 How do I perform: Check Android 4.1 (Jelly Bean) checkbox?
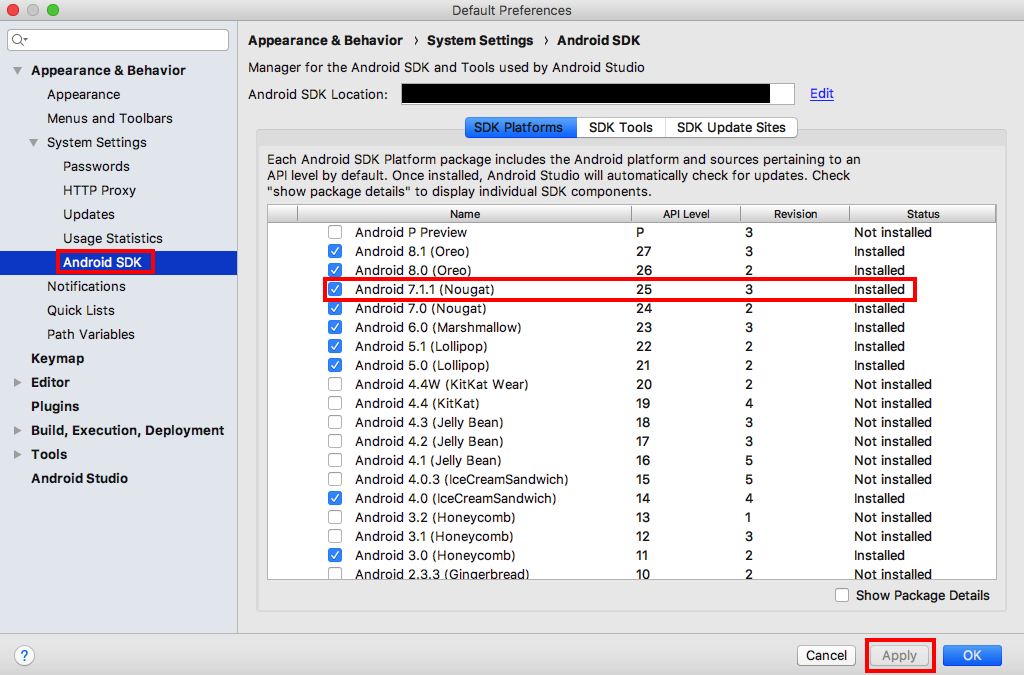click(x=335, y=460)
